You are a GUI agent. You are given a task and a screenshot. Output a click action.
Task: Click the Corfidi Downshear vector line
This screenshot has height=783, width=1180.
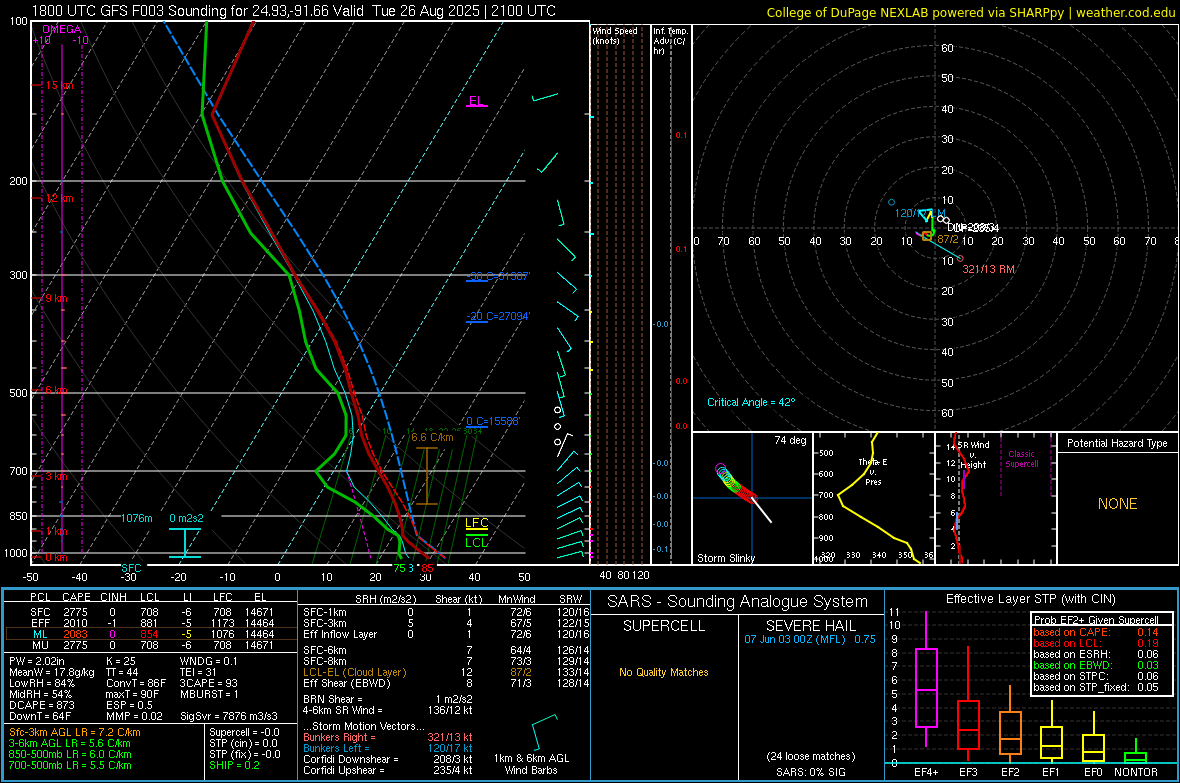(x=388, y=759)
